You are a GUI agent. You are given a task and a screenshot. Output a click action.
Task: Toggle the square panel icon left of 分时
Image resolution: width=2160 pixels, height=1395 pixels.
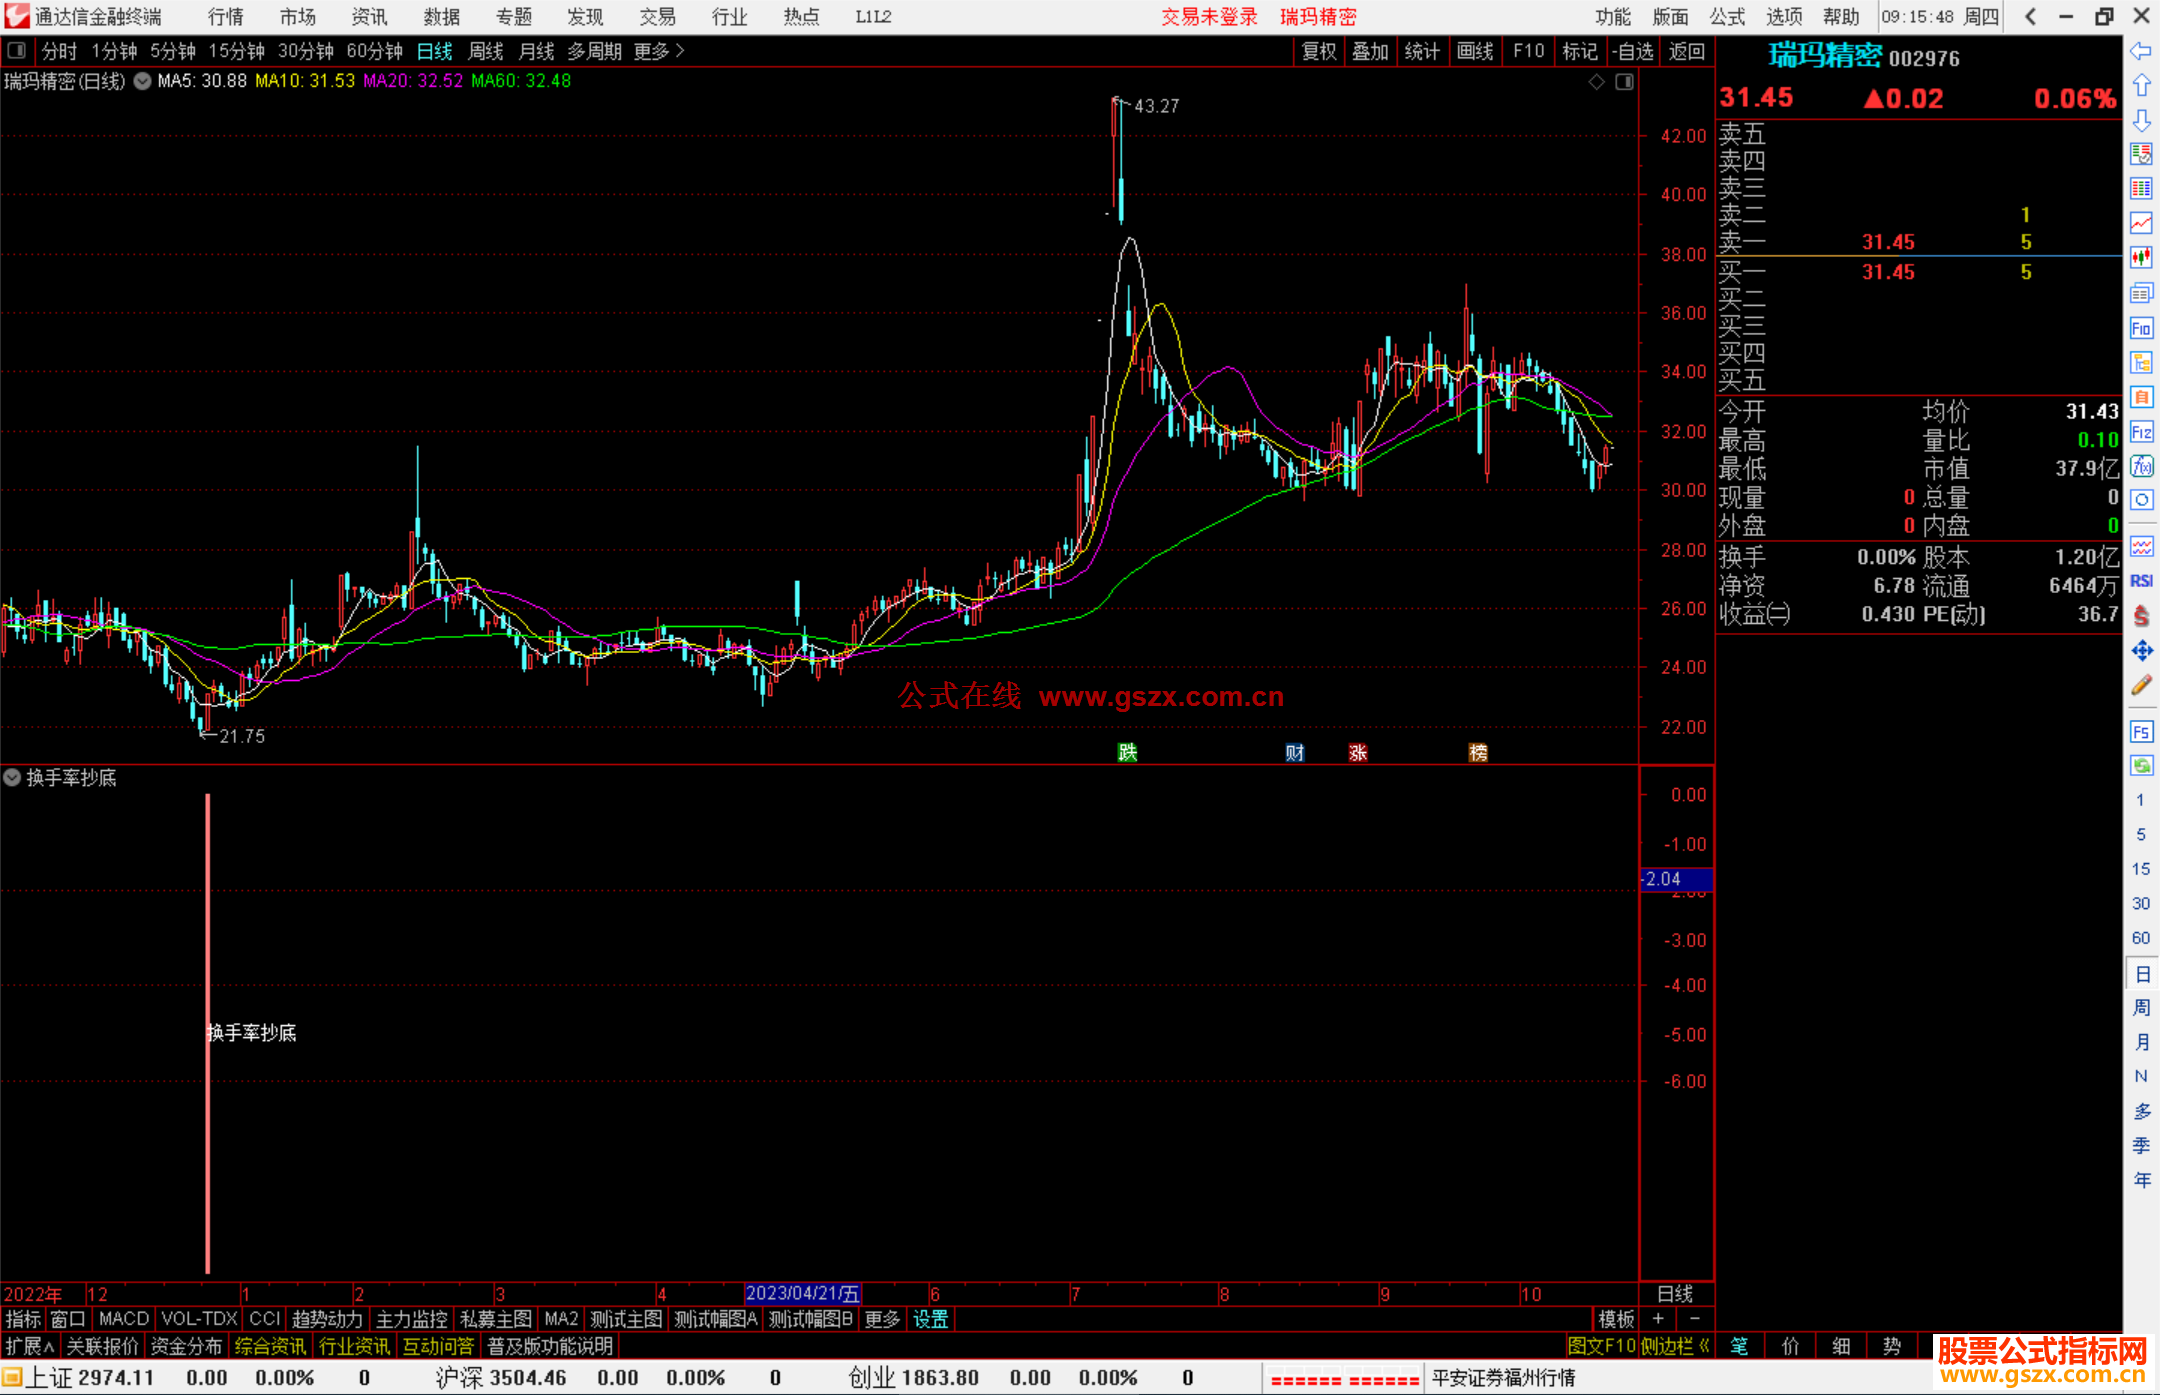[16, 51]
